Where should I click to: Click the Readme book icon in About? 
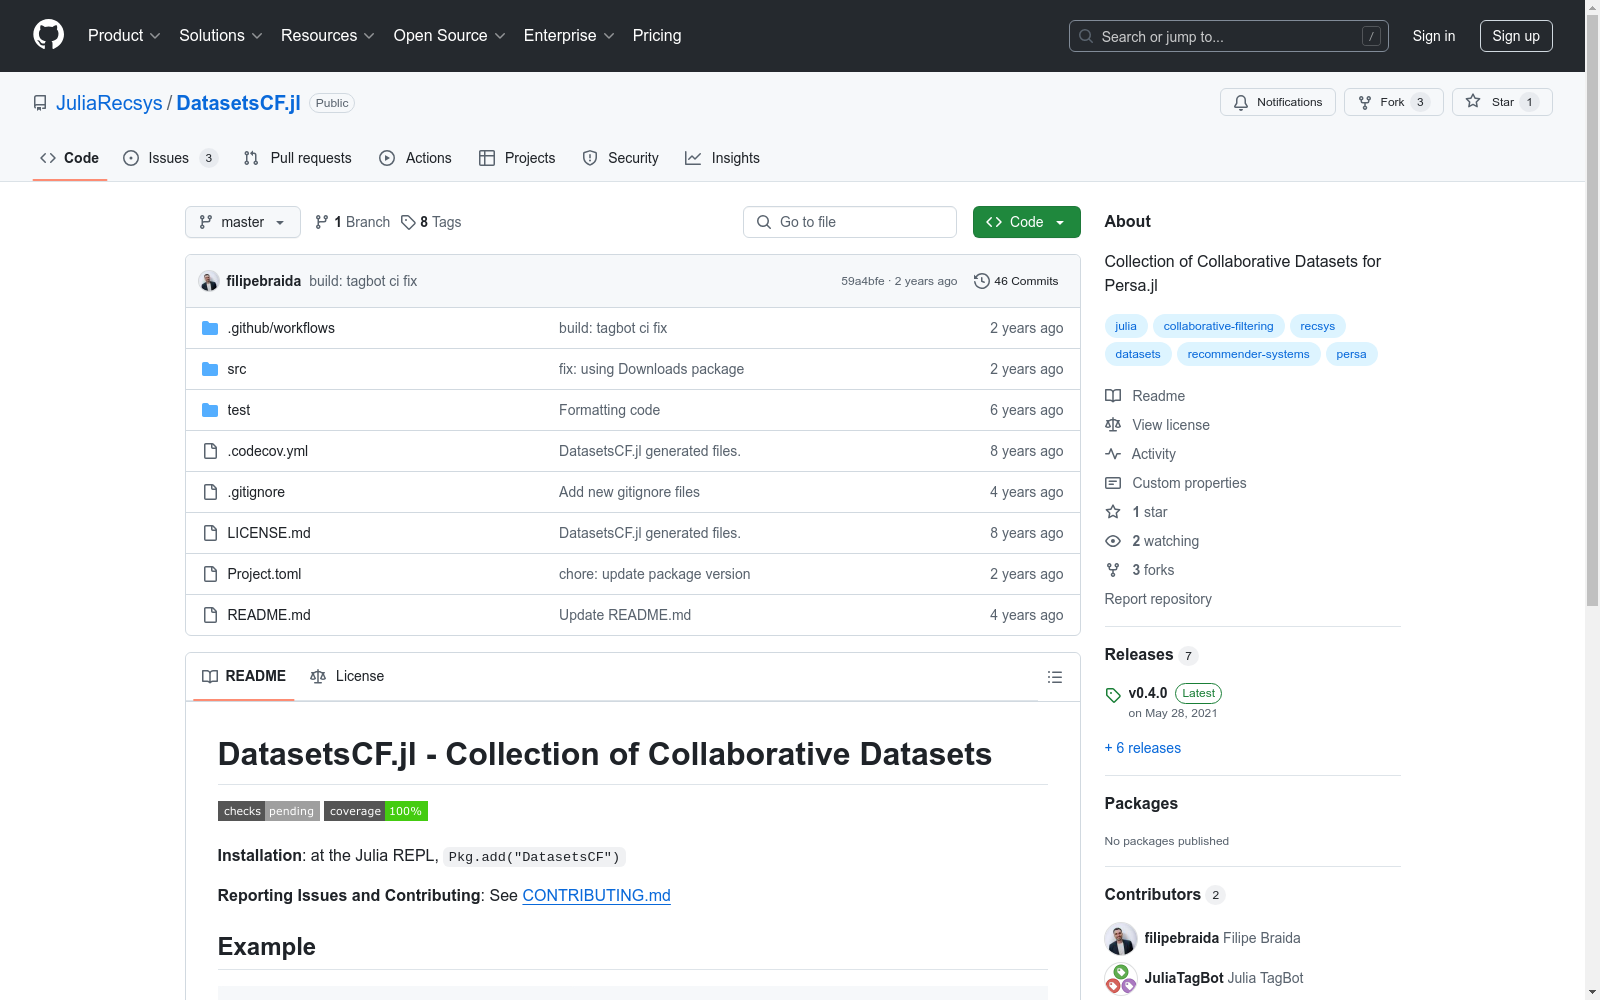1113,396
